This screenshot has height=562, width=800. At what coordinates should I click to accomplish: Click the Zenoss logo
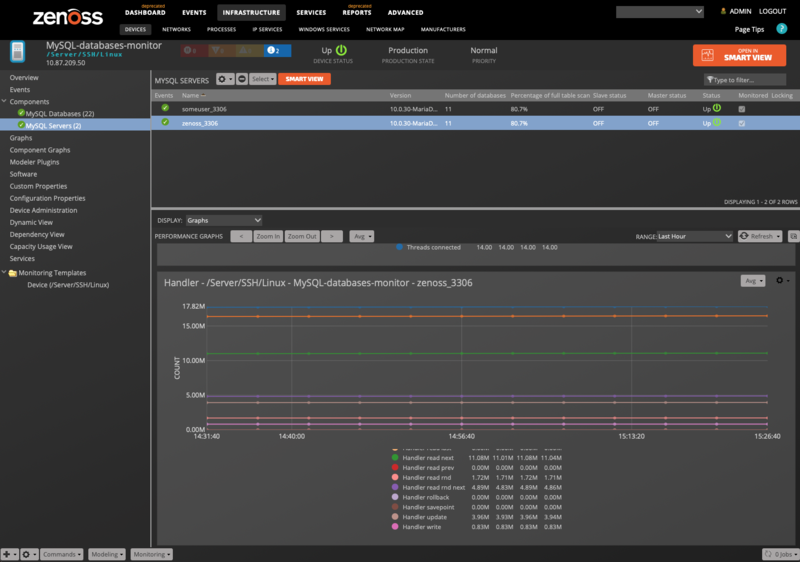[68, 17]
